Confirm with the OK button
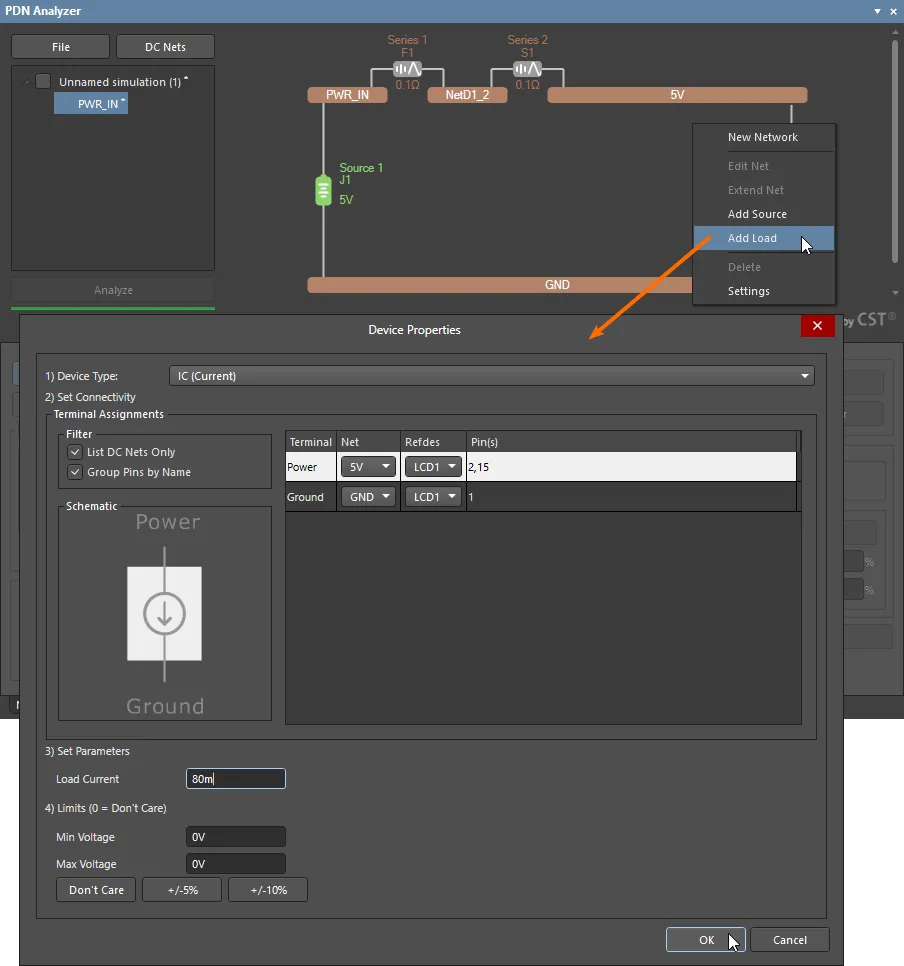 pos(706,940)
